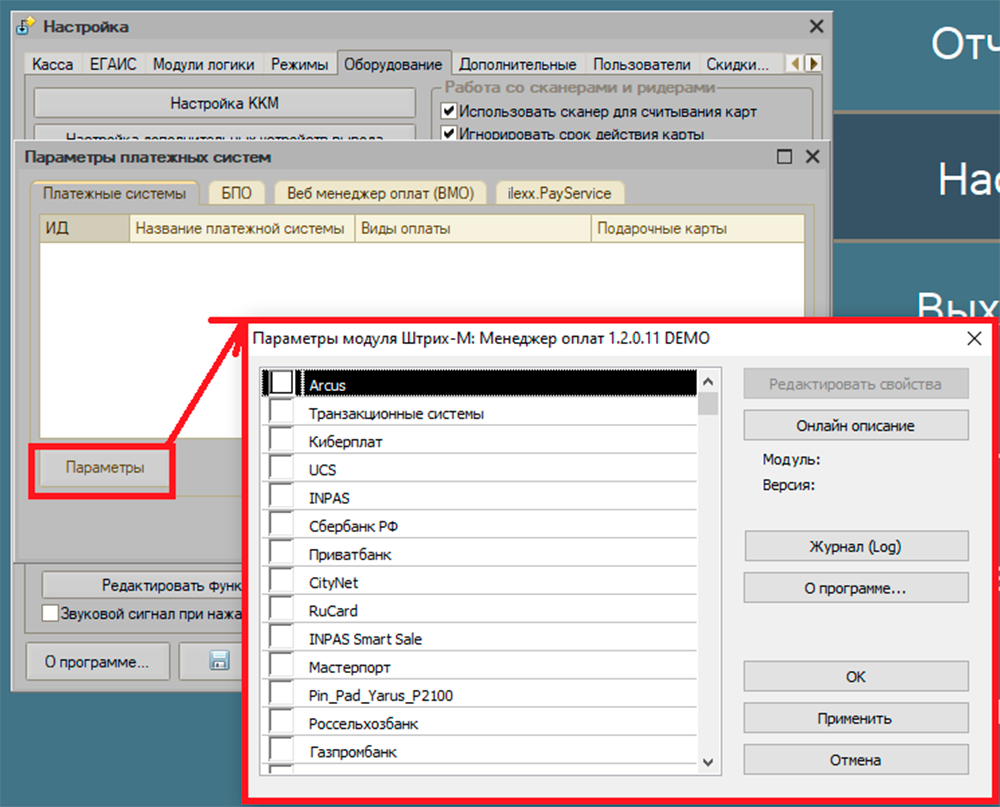The height and width of the screenshot is (807, 1000).
Task: Switch to the Пользователи tab
Action: [x=642, y=64]
